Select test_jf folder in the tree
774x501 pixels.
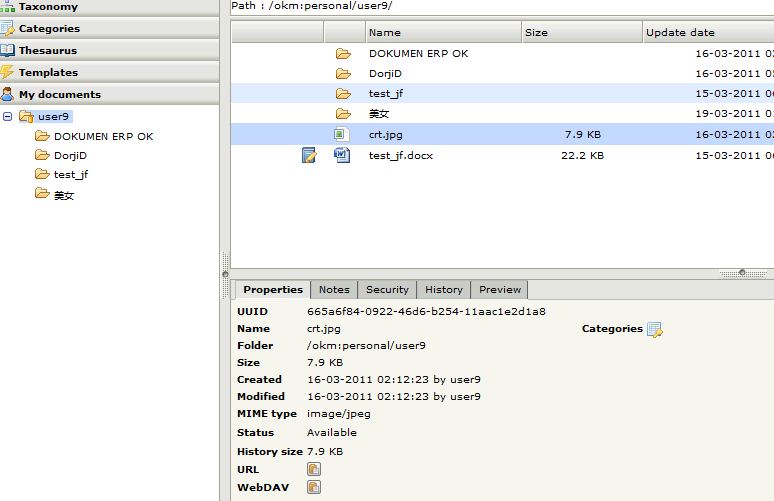click(71, 174)
